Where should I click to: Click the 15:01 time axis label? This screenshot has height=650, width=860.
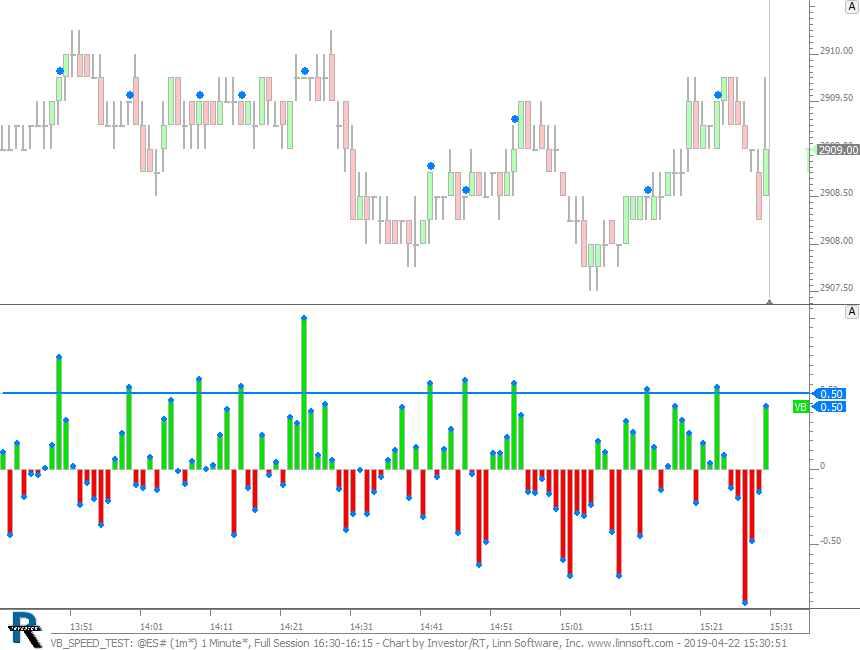(571, 627)
